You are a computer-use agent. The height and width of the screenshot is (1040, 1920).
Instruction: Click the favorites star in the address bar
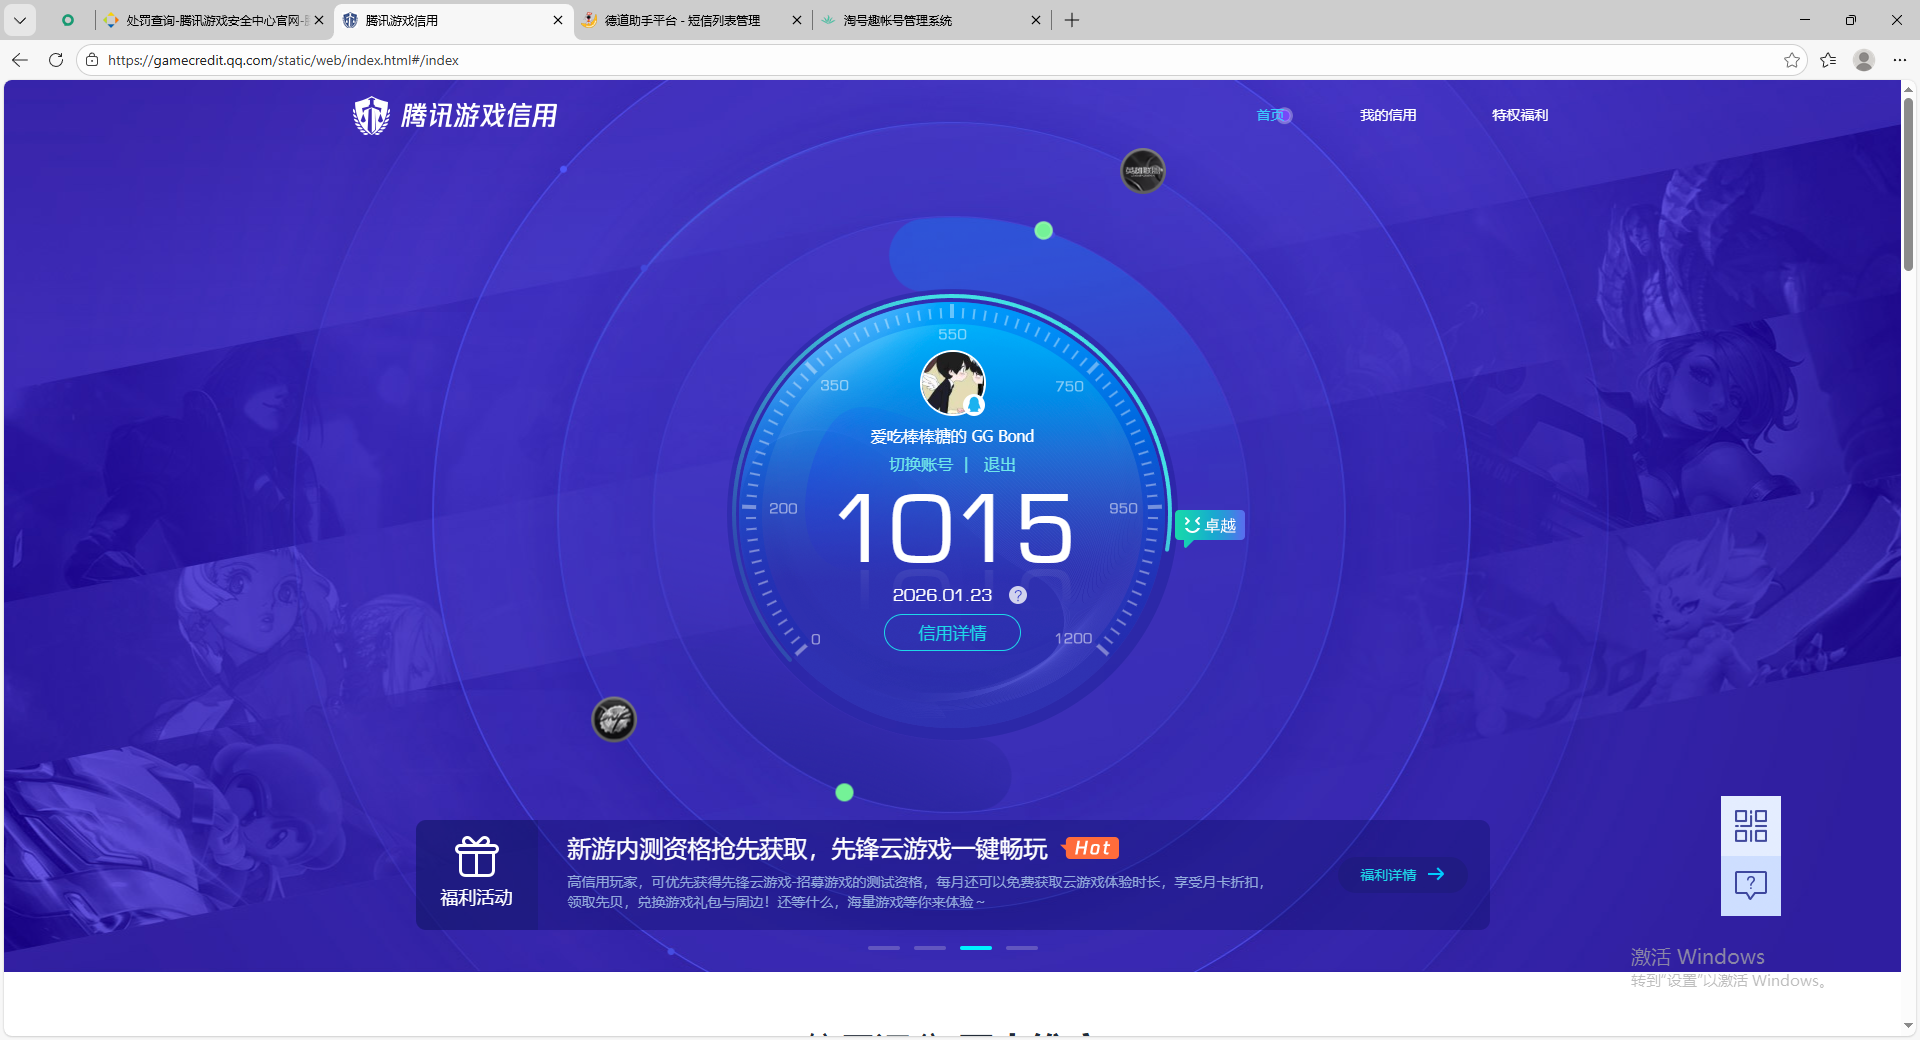[1792, 60]
